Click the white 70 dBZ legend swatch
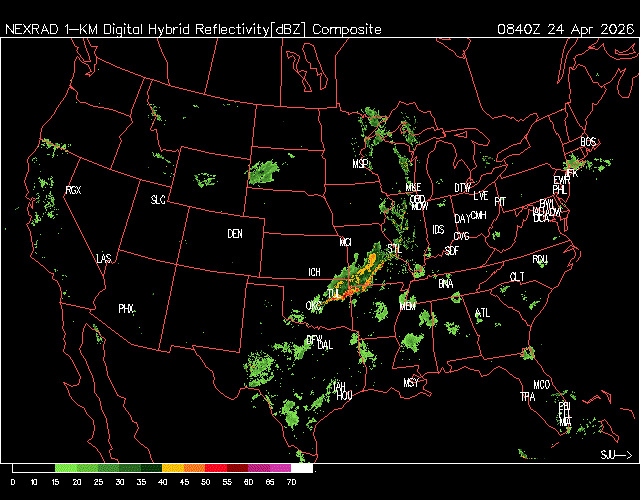This screenshot has height=500, width=640. [302, 468]
